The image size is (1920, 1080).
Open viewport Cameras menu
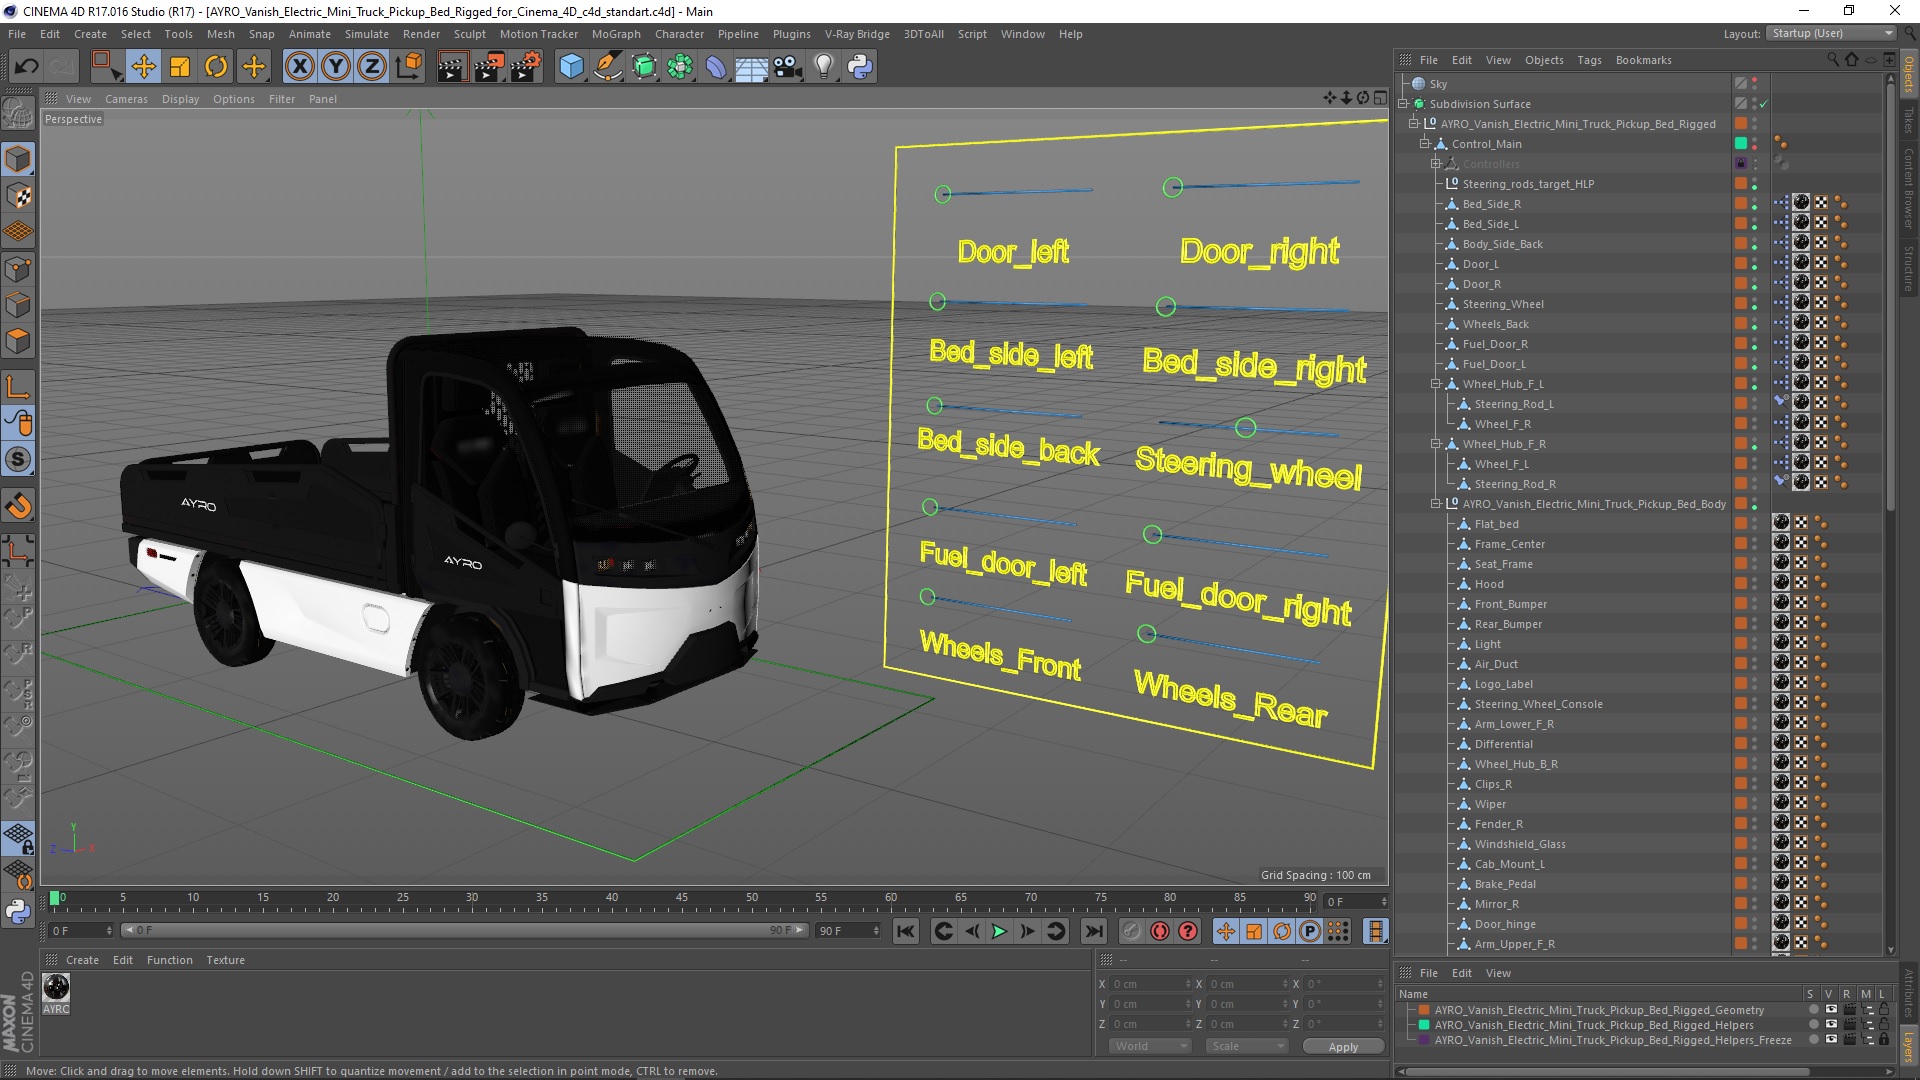(126, 99)
